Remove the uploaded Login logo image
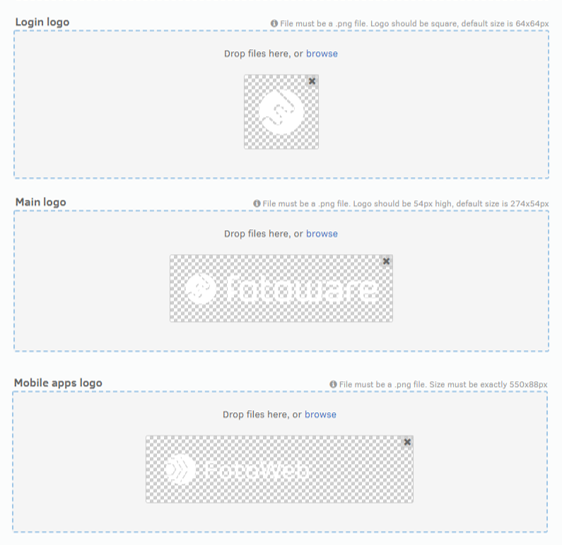This screenshot has height=545, width=562. (x=312, y=81)
